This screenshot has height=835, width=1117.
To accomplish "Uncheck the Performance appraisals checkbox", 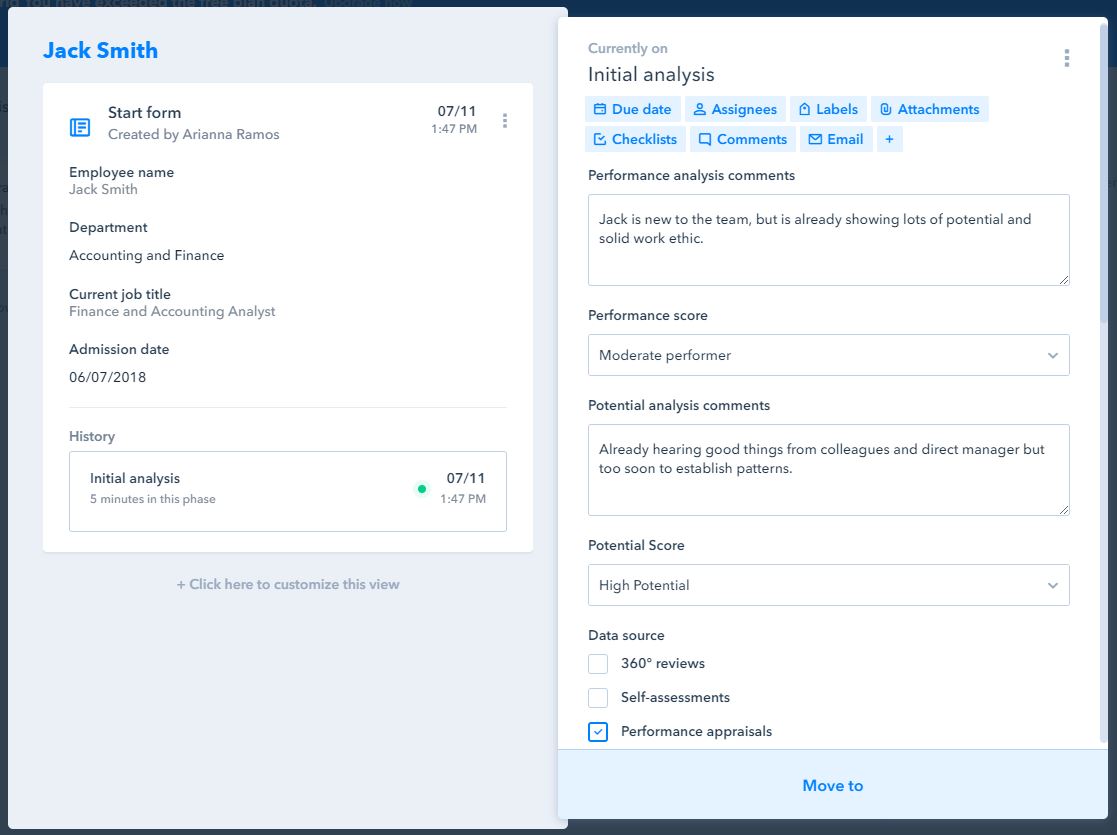I will pyautogui.click(x=598, y=732).
